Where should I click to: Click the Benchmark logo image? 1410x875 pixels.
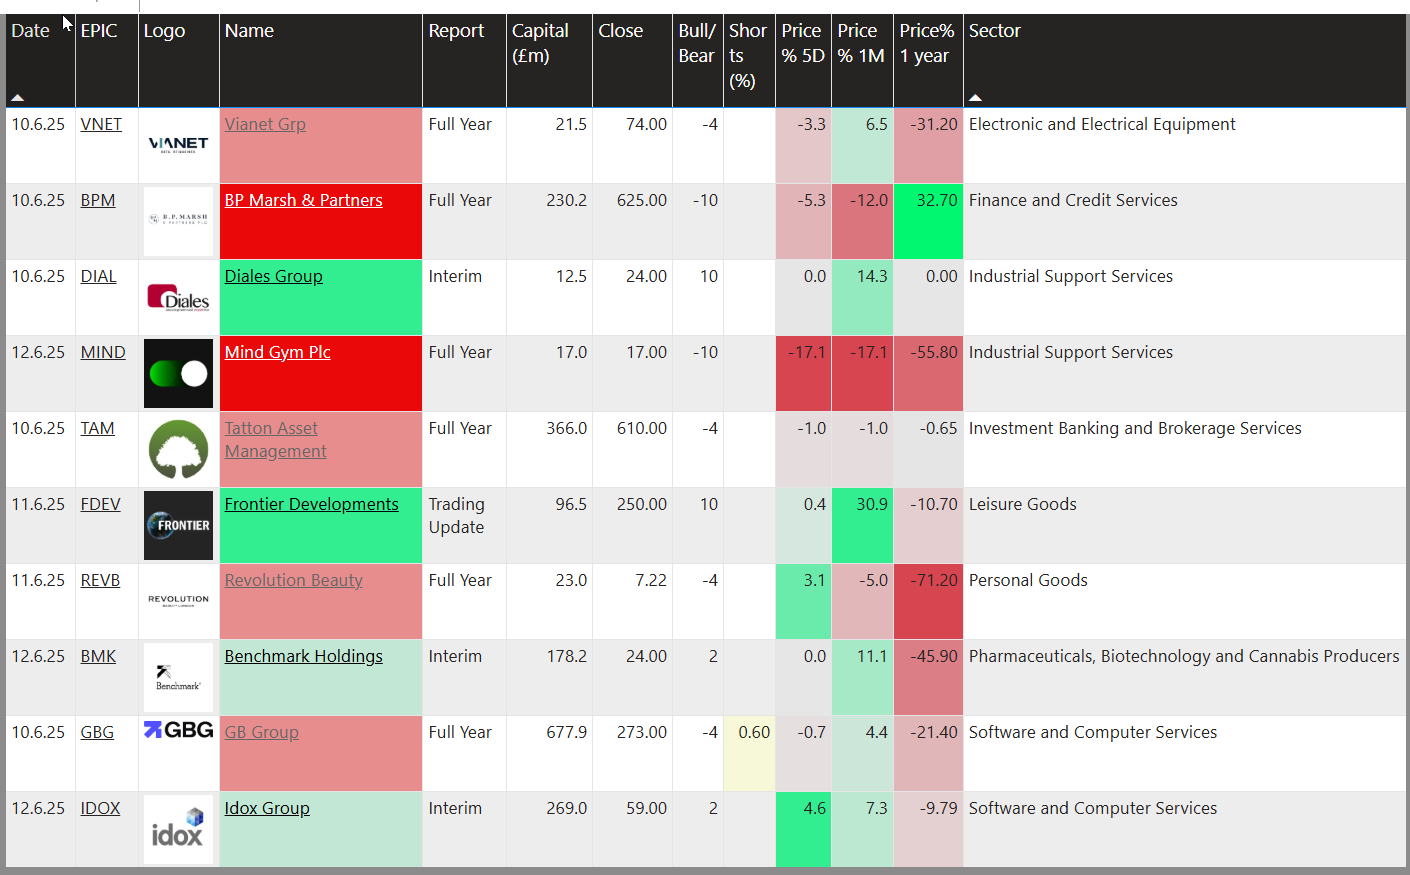pos(178,677)
